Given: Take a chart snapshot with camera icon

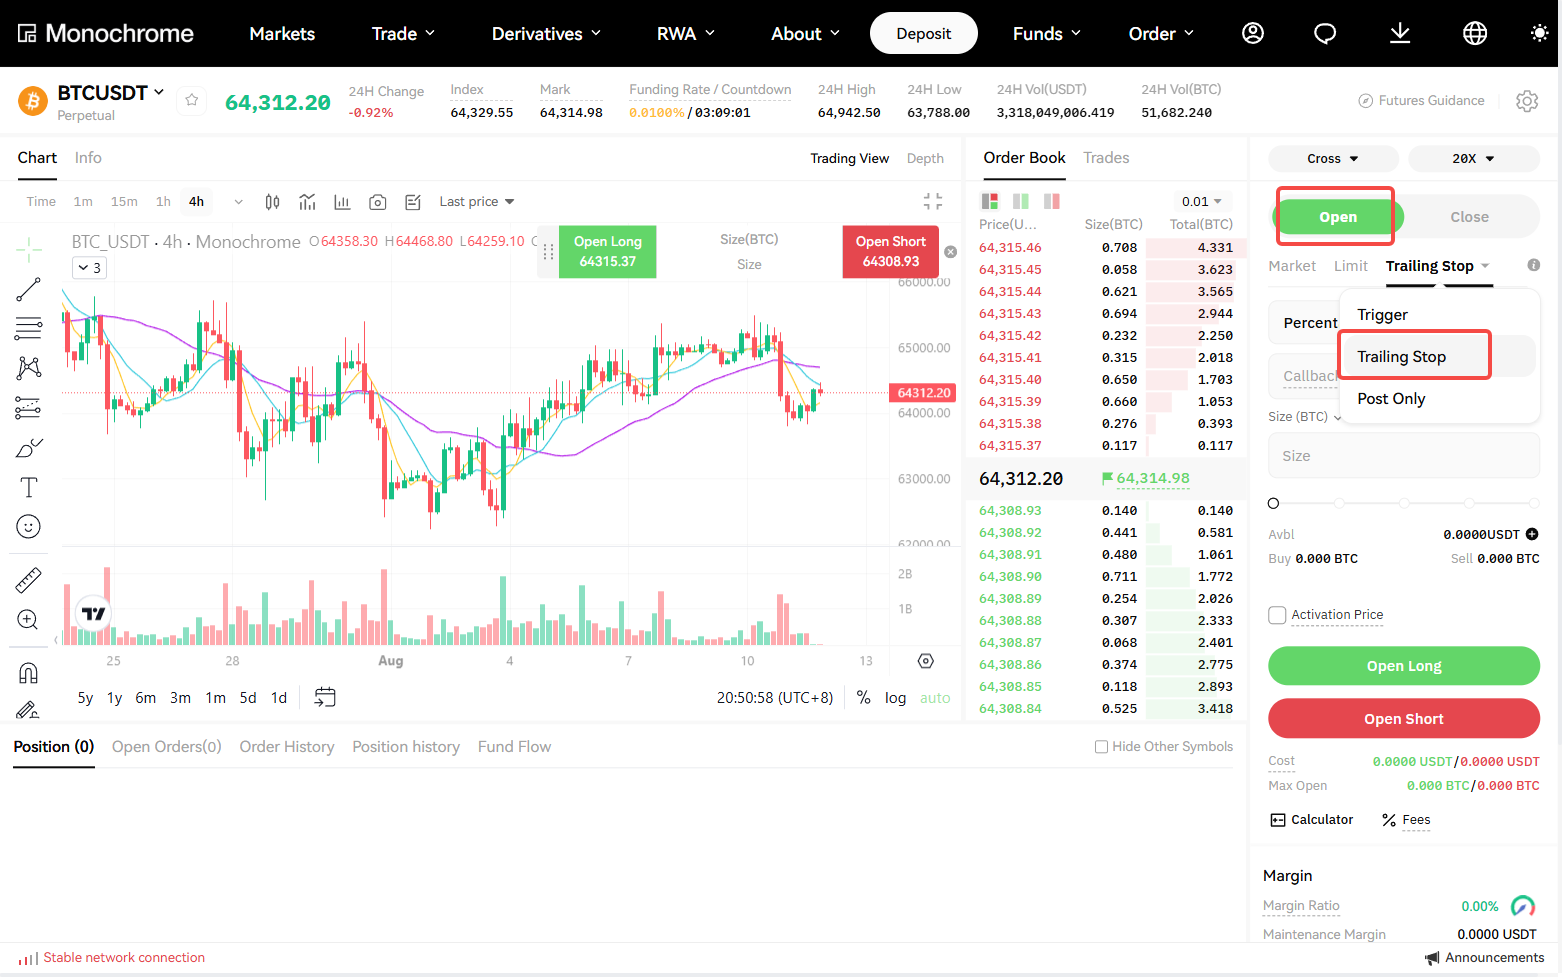Looking at the screenshot, I should click(377, 202).
